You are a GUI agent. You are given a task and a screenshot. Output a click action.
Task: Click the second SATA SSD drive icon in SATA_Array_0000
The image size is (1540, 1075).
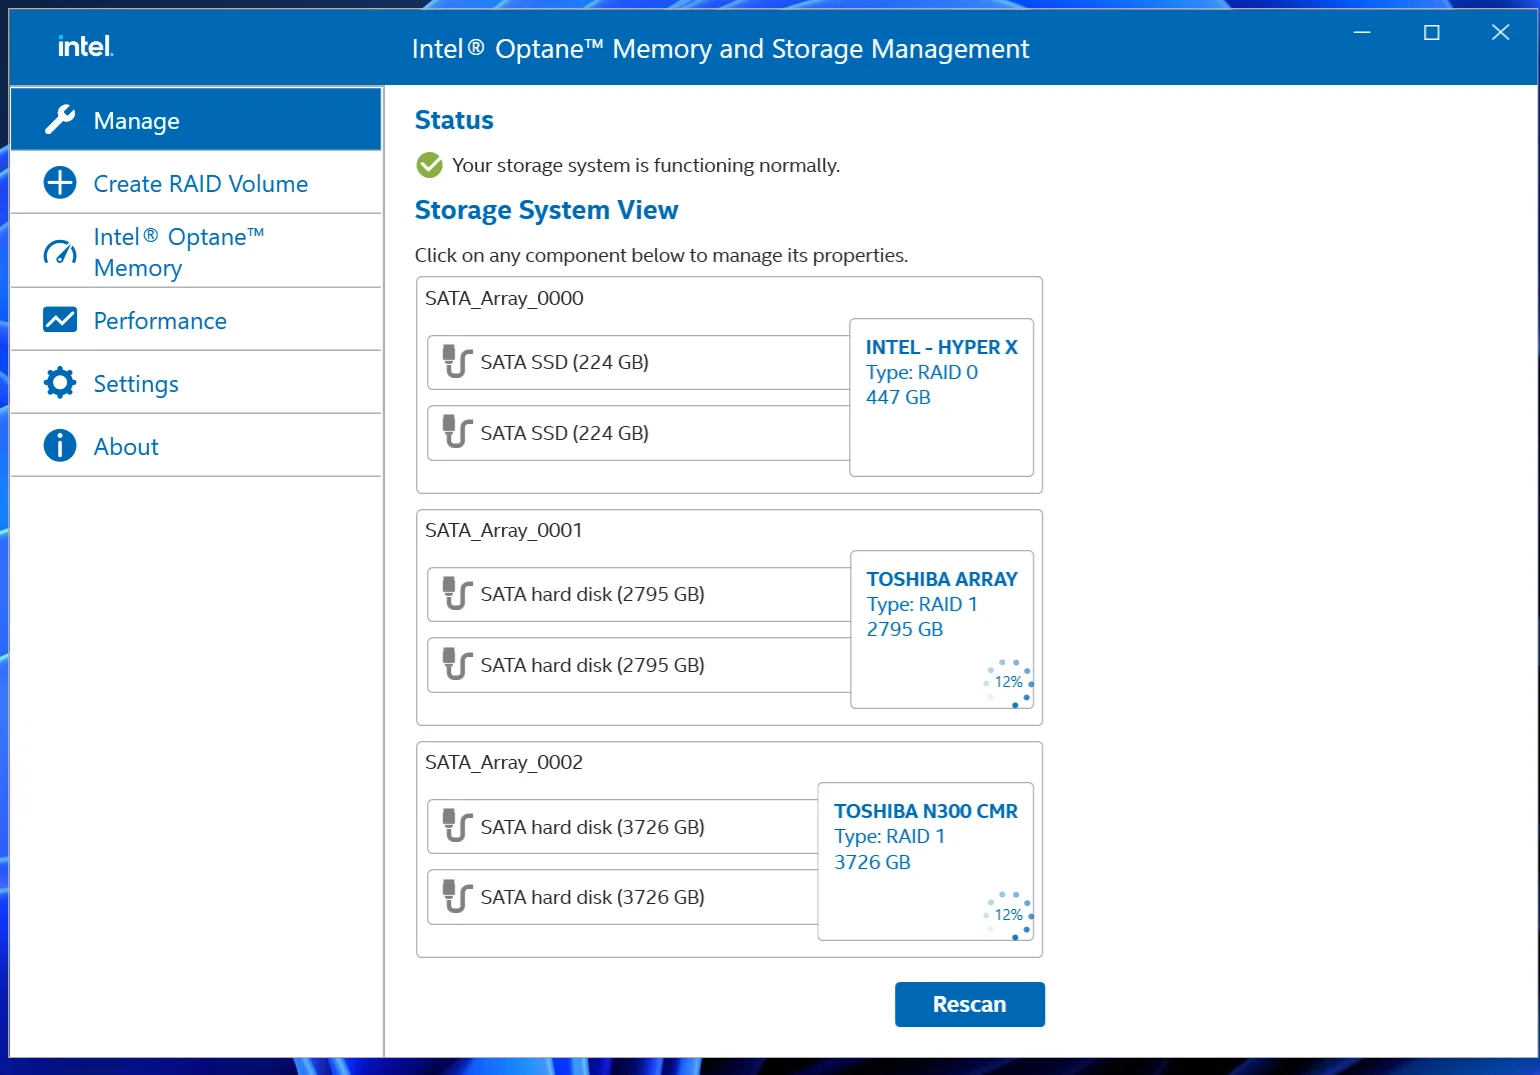(457, 432)
